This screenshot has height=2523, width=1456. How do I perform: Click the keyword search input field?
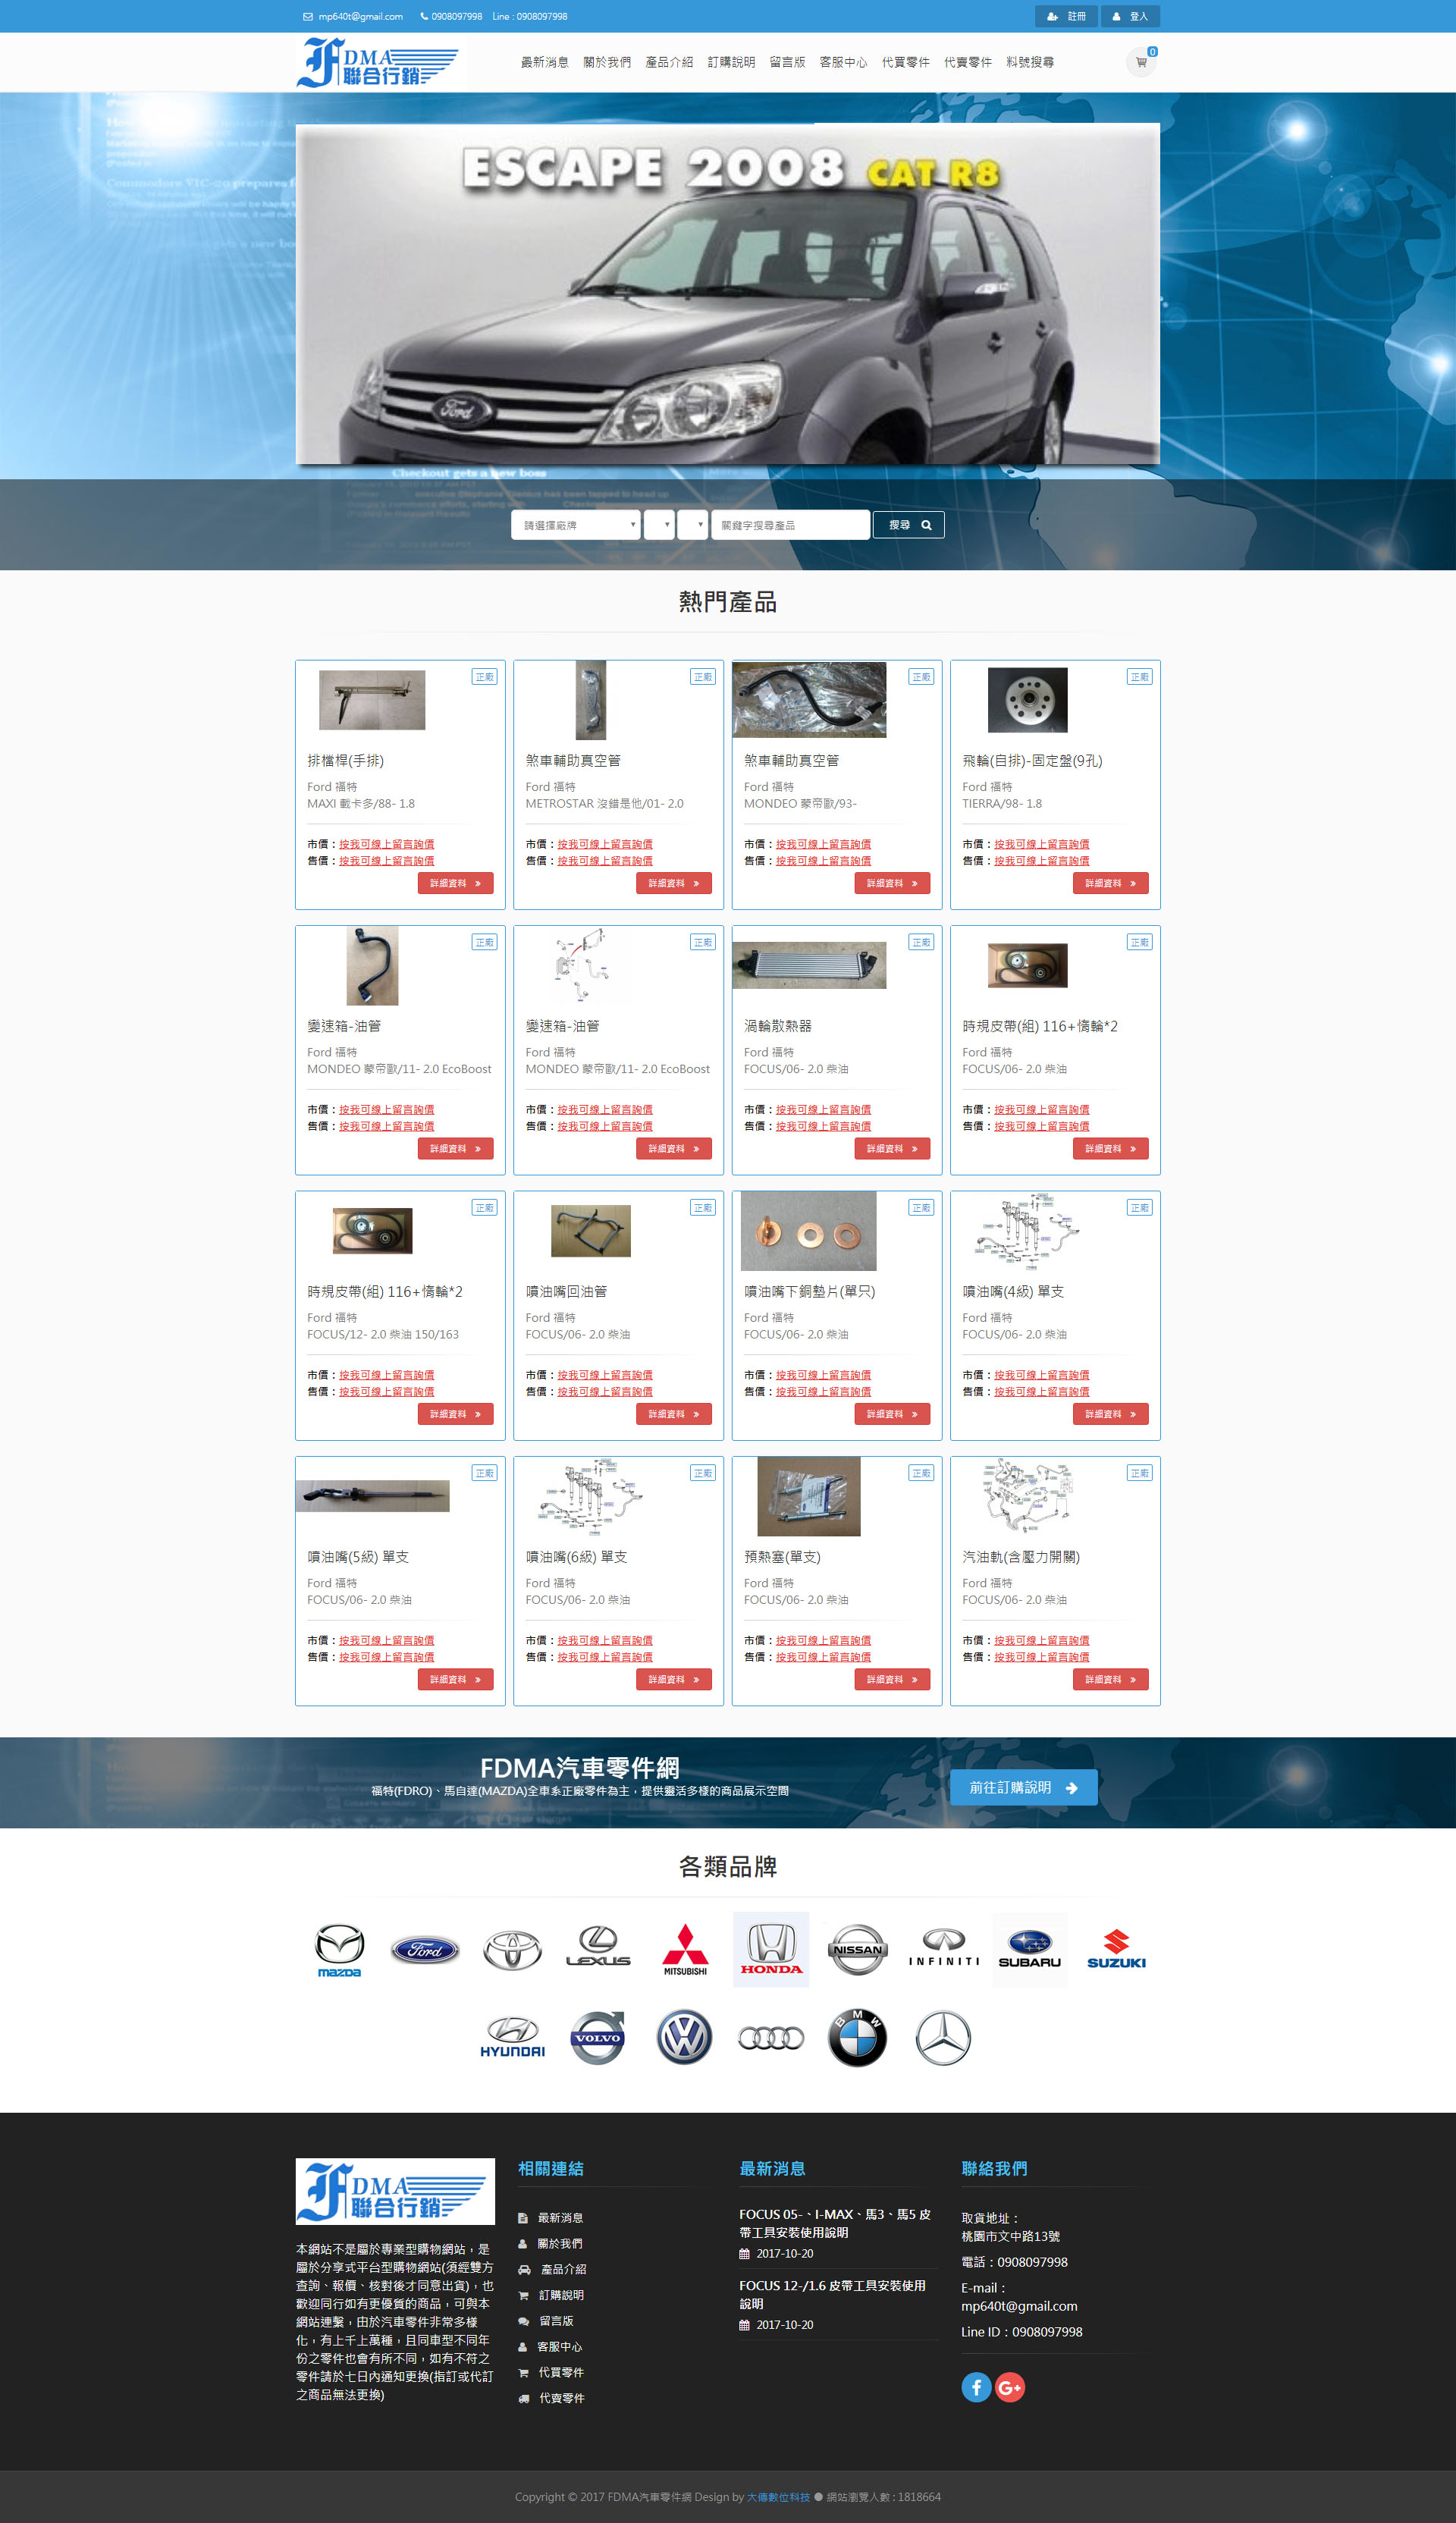click(x=790, y=525)
